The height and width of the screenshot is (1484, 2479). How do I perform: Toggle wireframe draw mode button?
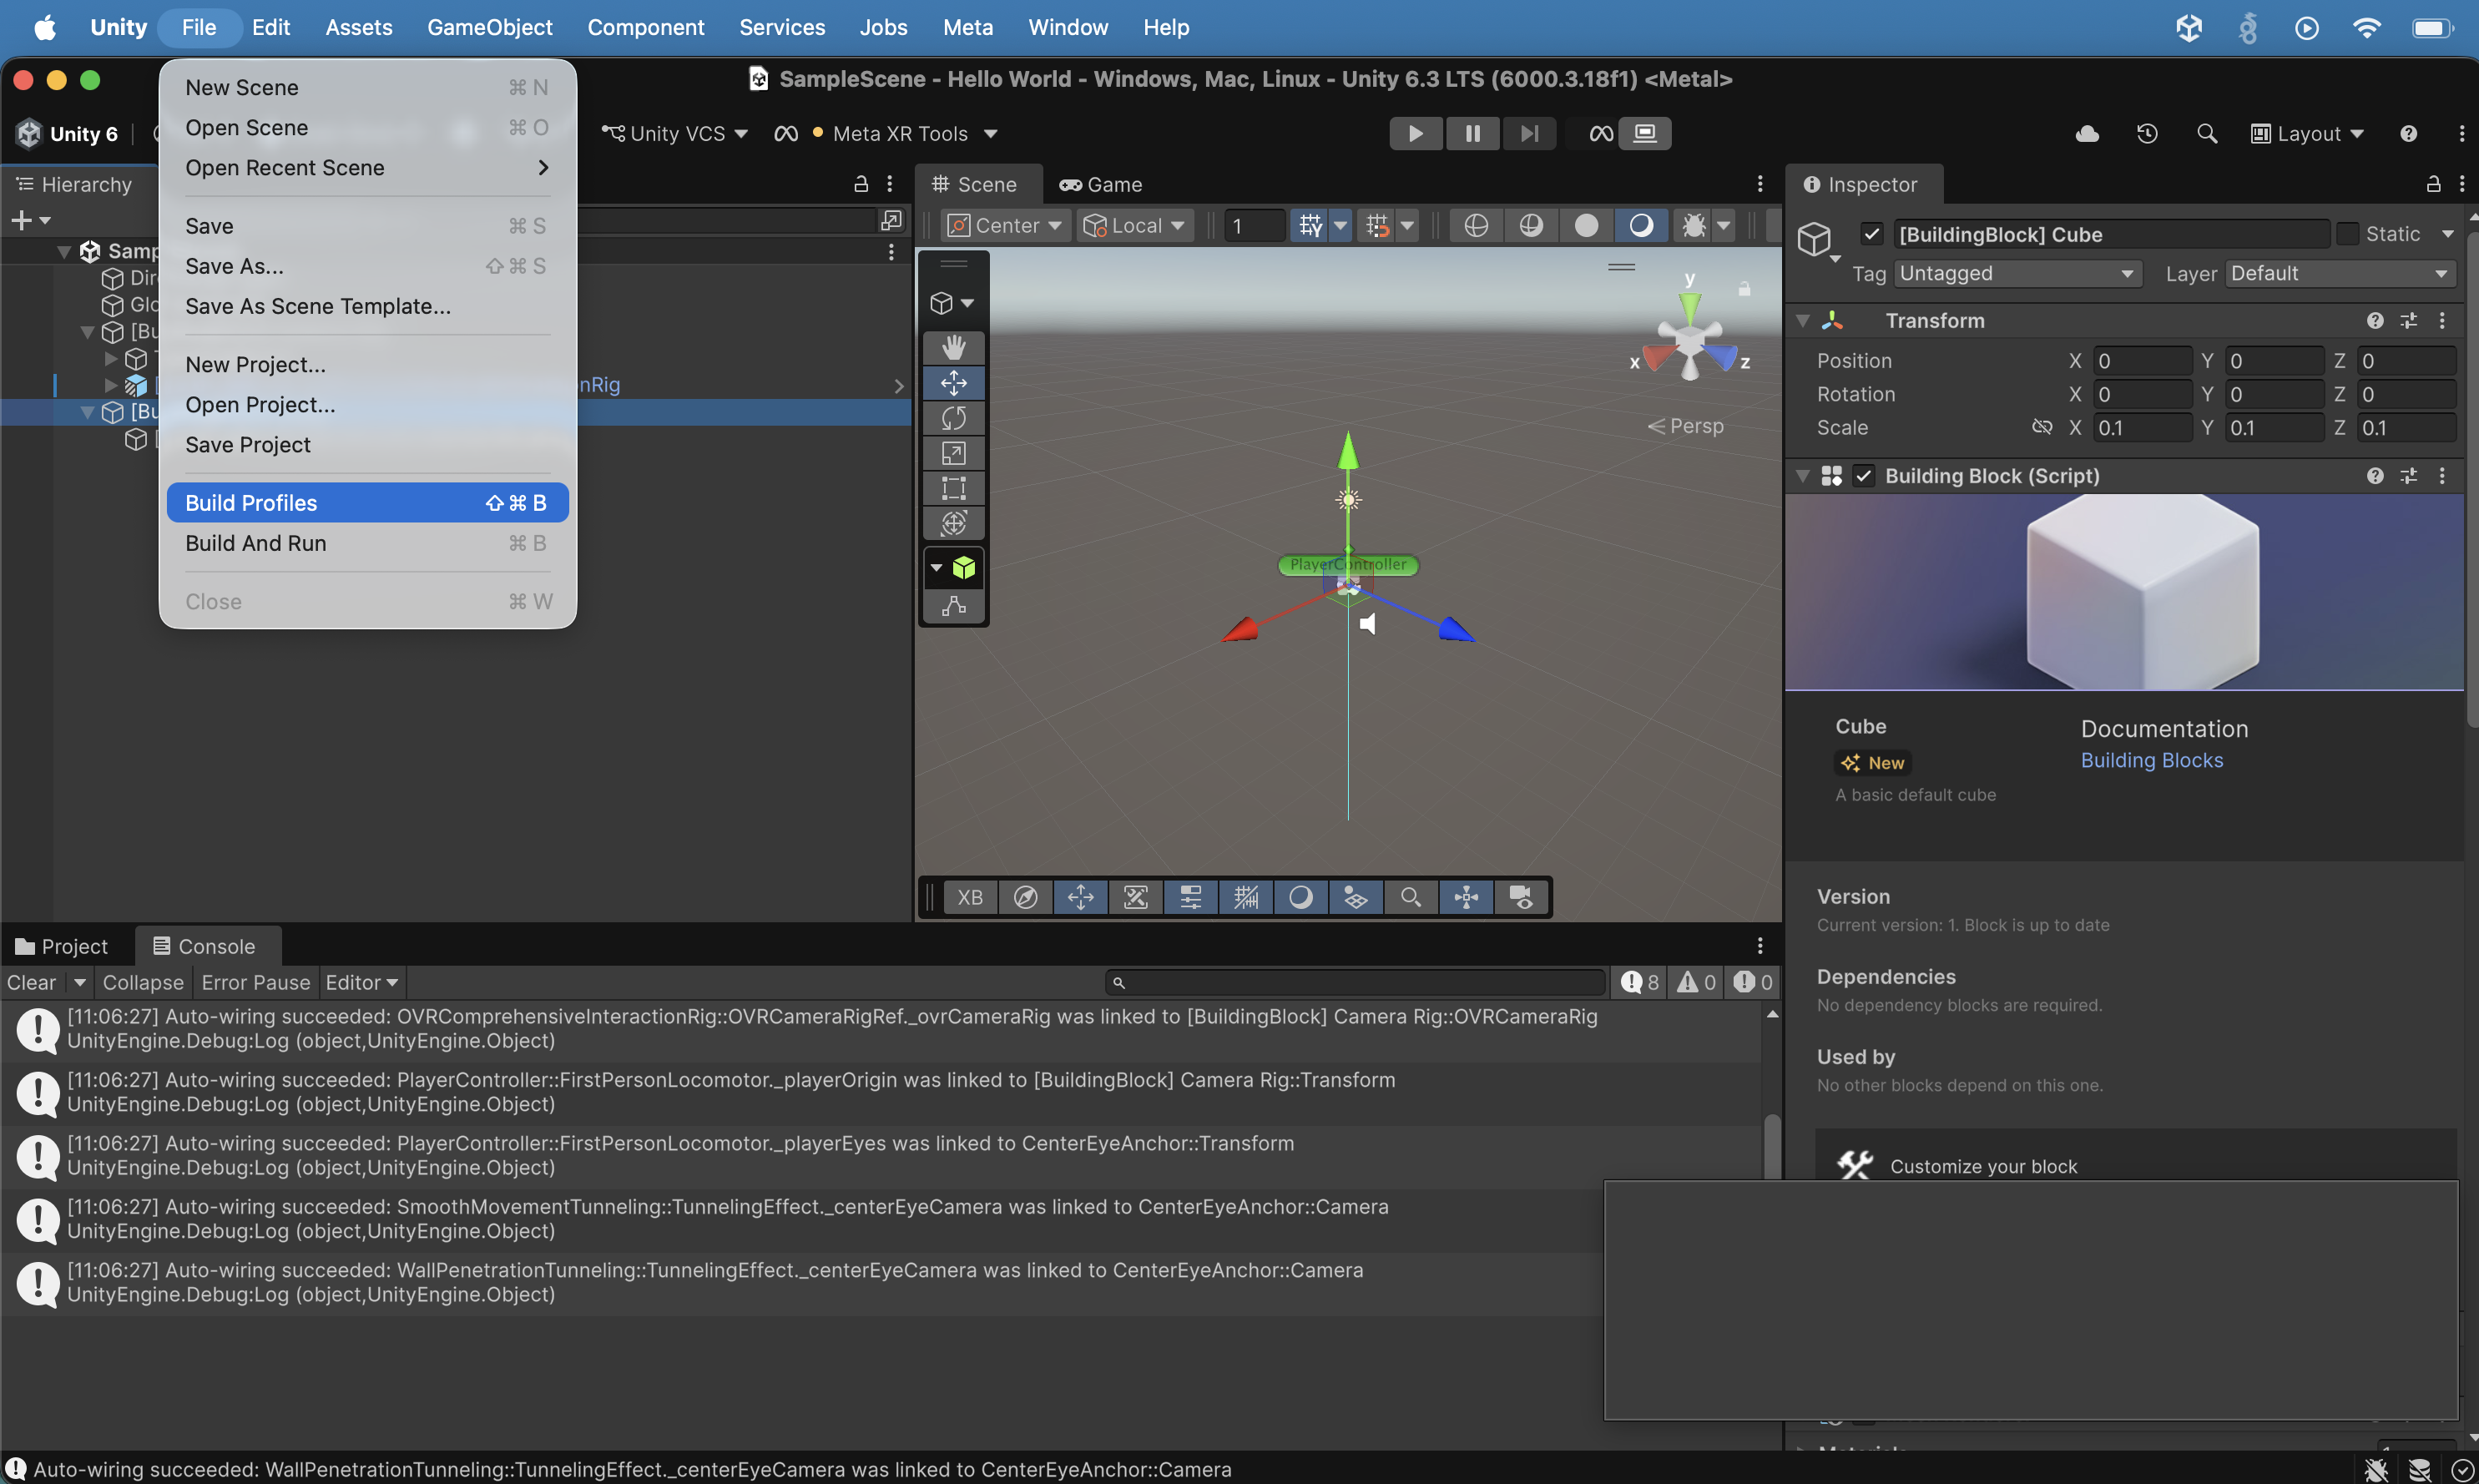(x=1475, y=226)
